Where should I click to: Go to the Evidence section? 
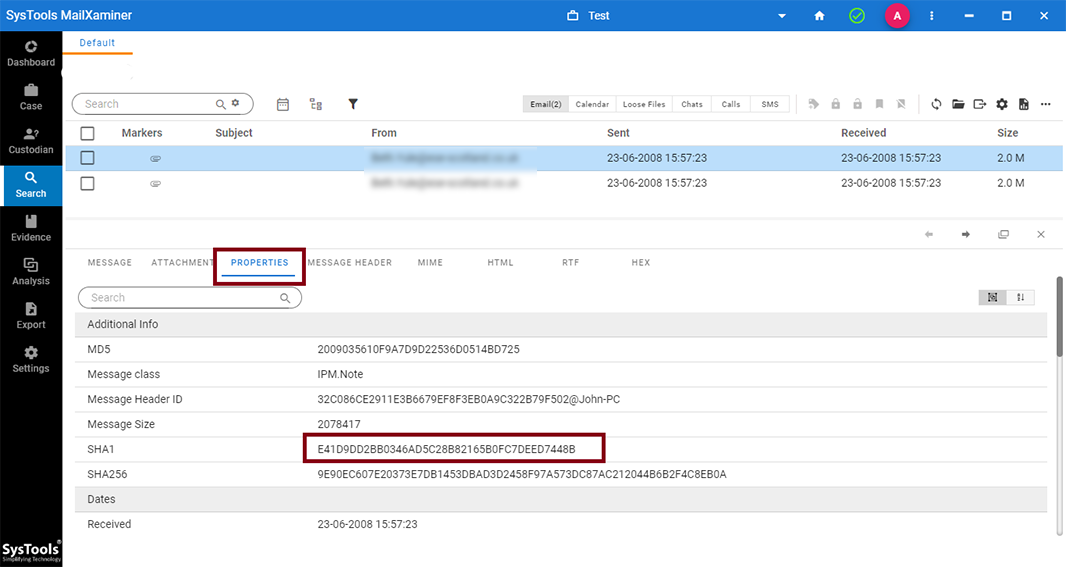[x=31, y=228]
